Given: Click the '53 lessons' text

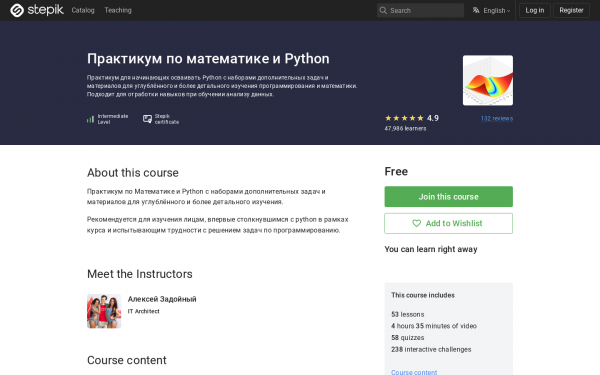Looking at the screenshot, I should [x=408, y=314].
